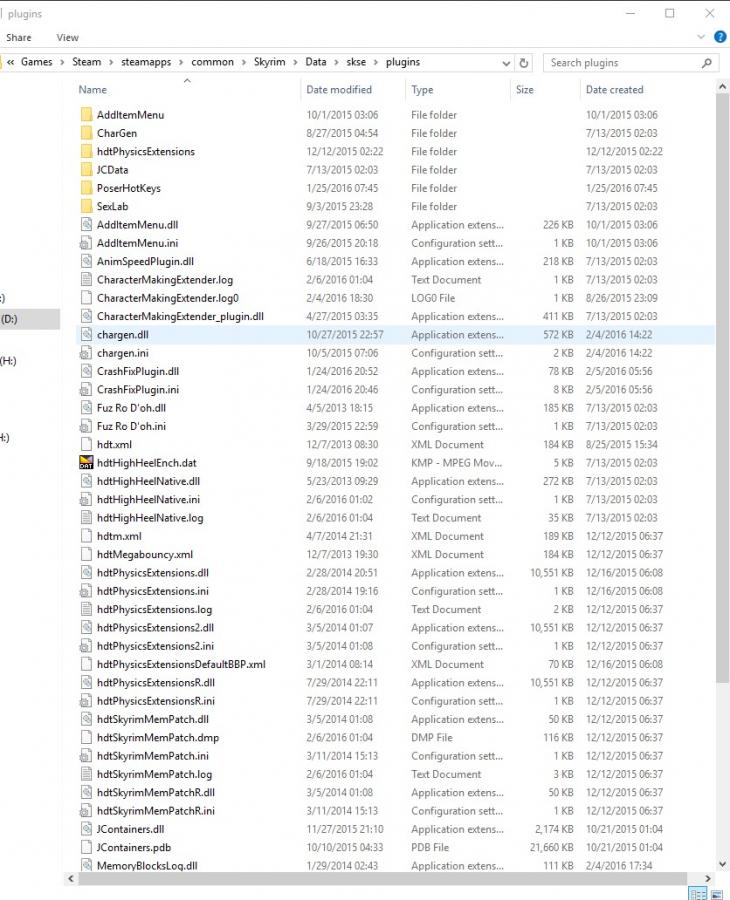Screen dimensions: 730x900
Task: Expand the chevron after skse in path
Action: pos(375,62)
